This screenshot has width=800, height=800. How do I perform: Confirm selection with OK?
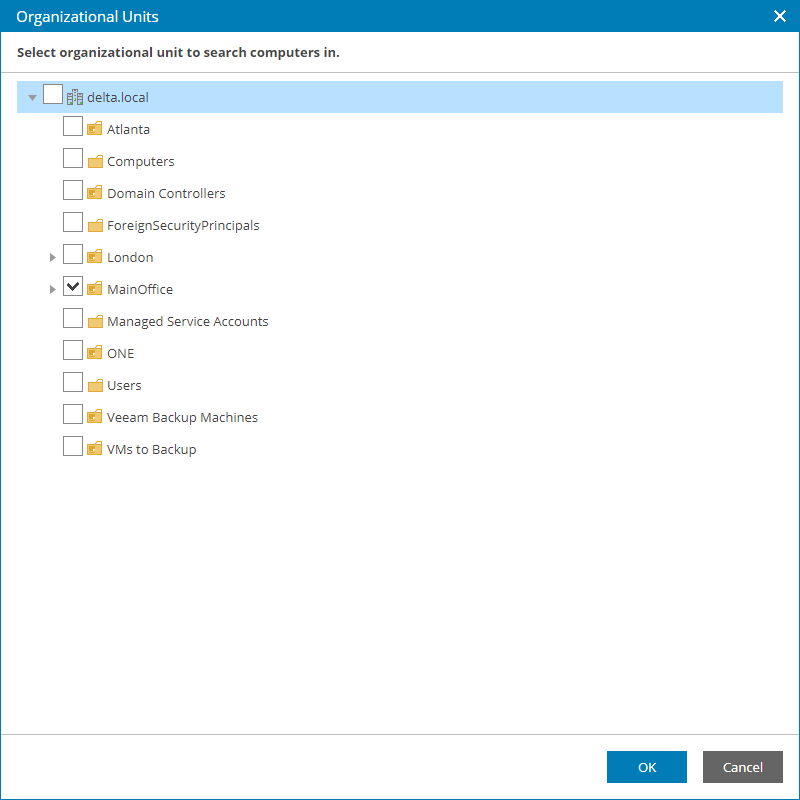(x=647, y=767)
